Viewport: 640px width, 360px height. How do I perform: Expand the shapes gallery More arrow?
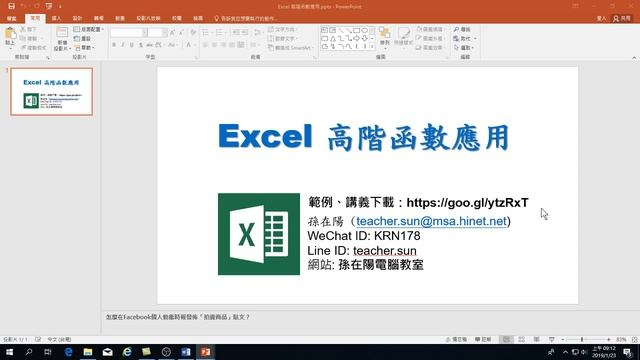coord(372,47)
